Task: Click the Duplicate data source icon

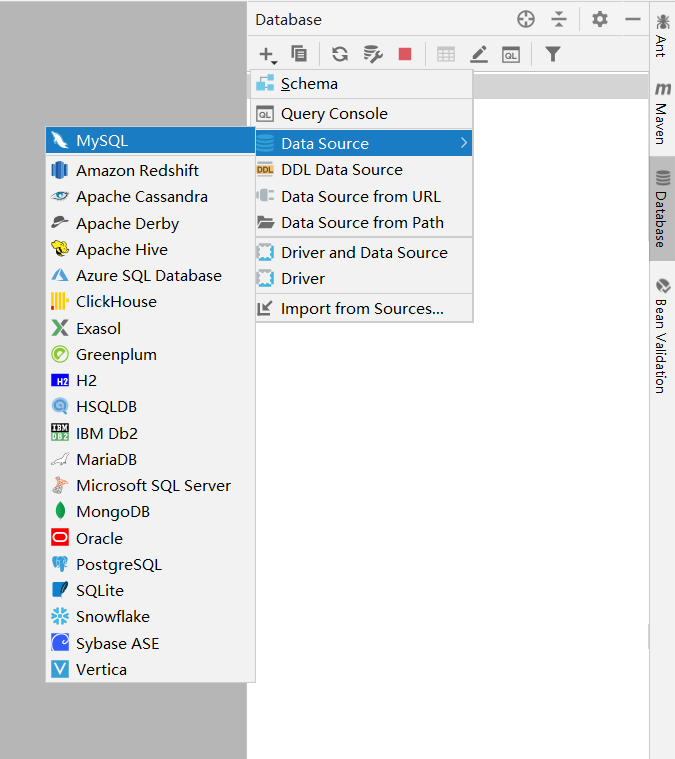Action: point(299,54)
